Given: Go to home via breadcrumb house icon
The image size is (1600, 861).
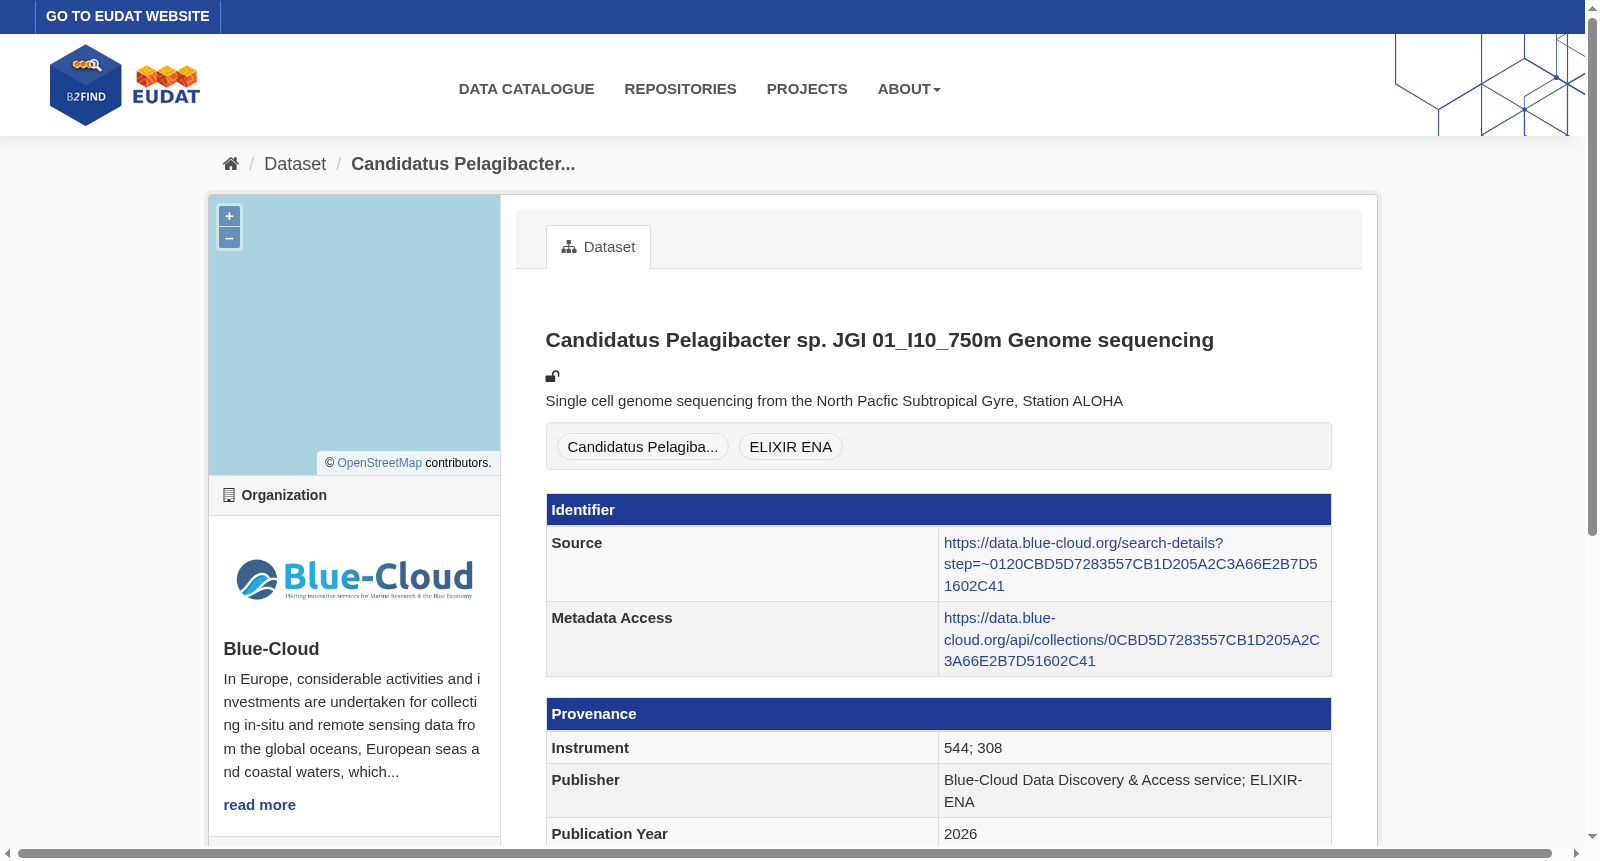Looking at the screenshot, I should [x=231, y=164].
